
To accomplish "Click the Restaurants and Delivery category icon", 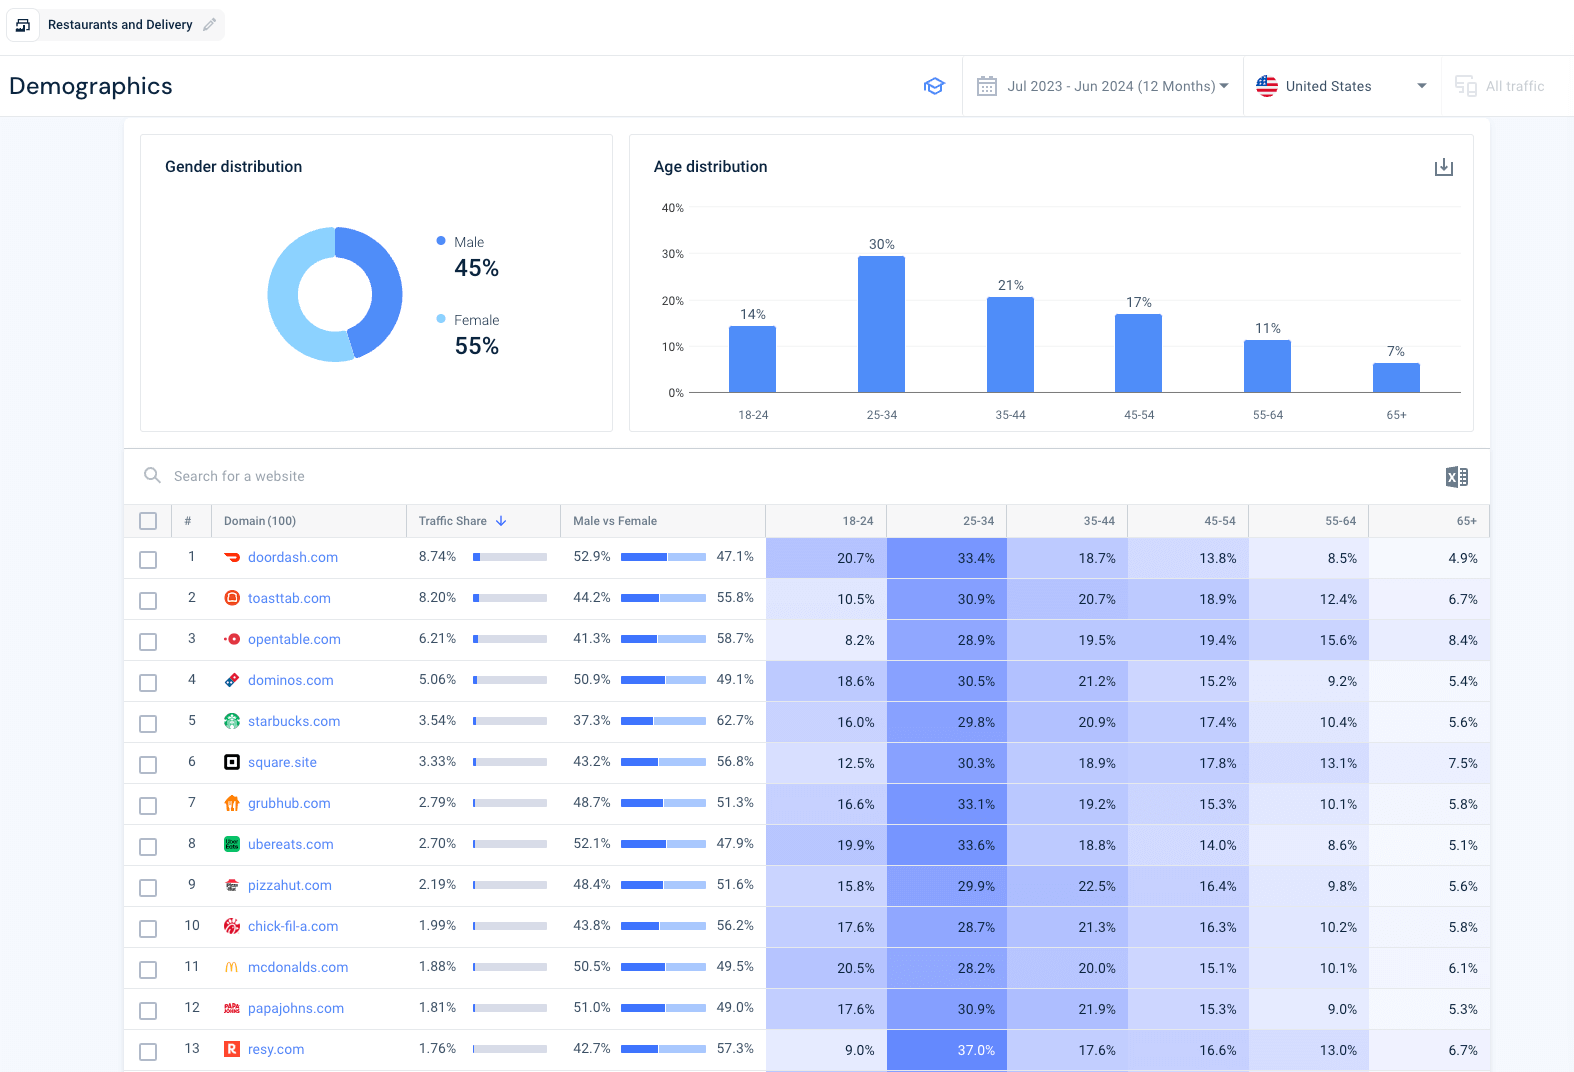I will (22, 25).
